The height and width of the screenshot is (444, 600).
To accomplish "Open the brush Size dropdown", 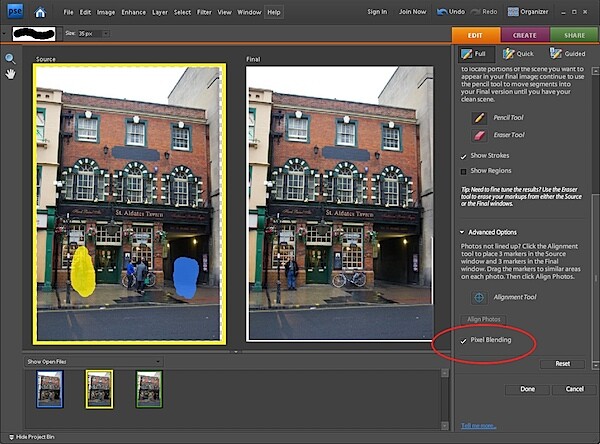I will pyautogui.click(x=106, y=34).
